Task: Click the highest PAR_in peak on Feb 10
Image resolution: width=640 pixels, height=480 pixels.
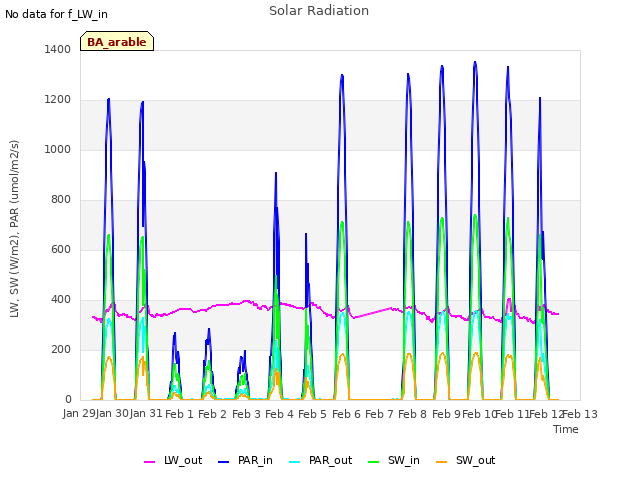Action: pos(475,62)
